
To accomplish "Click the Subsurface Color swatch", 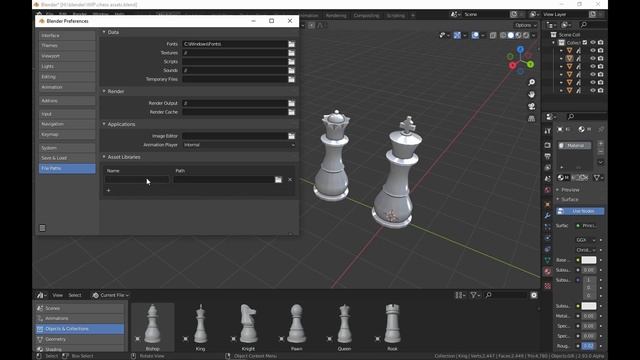I will [589, 306].
